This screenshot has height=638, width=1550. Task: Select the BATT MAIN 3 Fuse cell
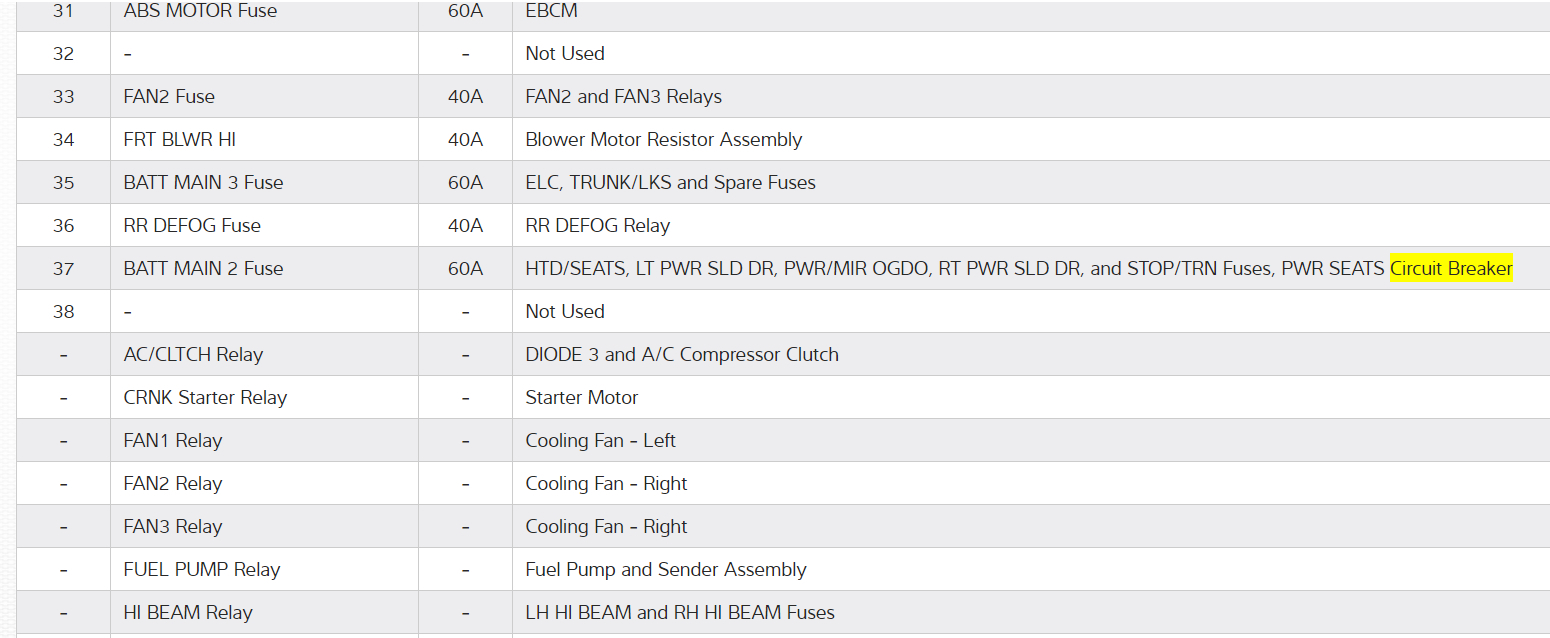pos(203,183)
